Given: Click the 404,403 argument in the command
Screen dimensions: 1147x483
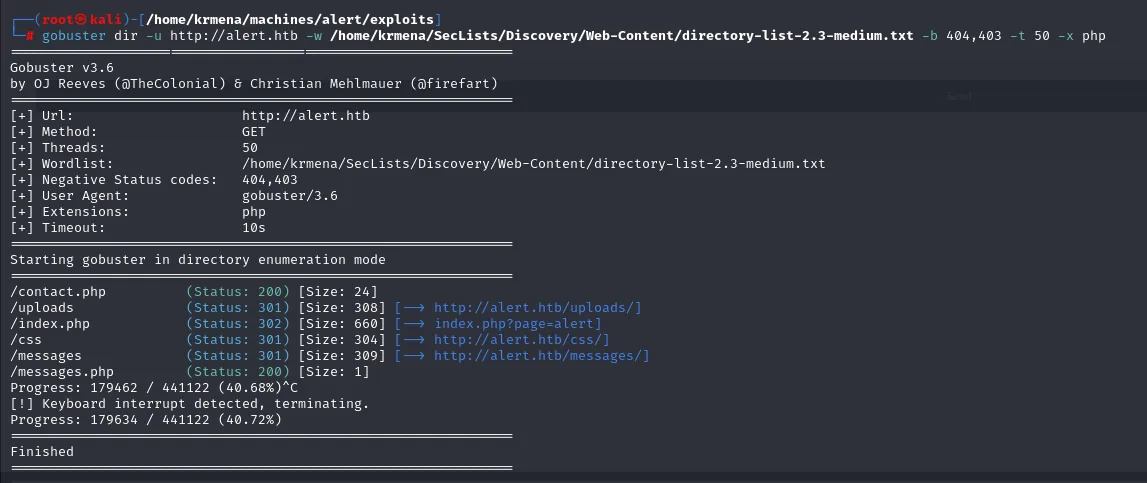Looking at the screenshot, I should pyautogui.click(x=974, y=35).
